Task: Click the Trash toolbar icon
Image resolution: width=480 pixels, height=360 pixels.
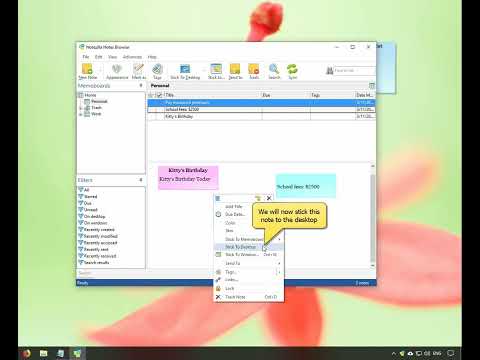Action: point(254,71)
